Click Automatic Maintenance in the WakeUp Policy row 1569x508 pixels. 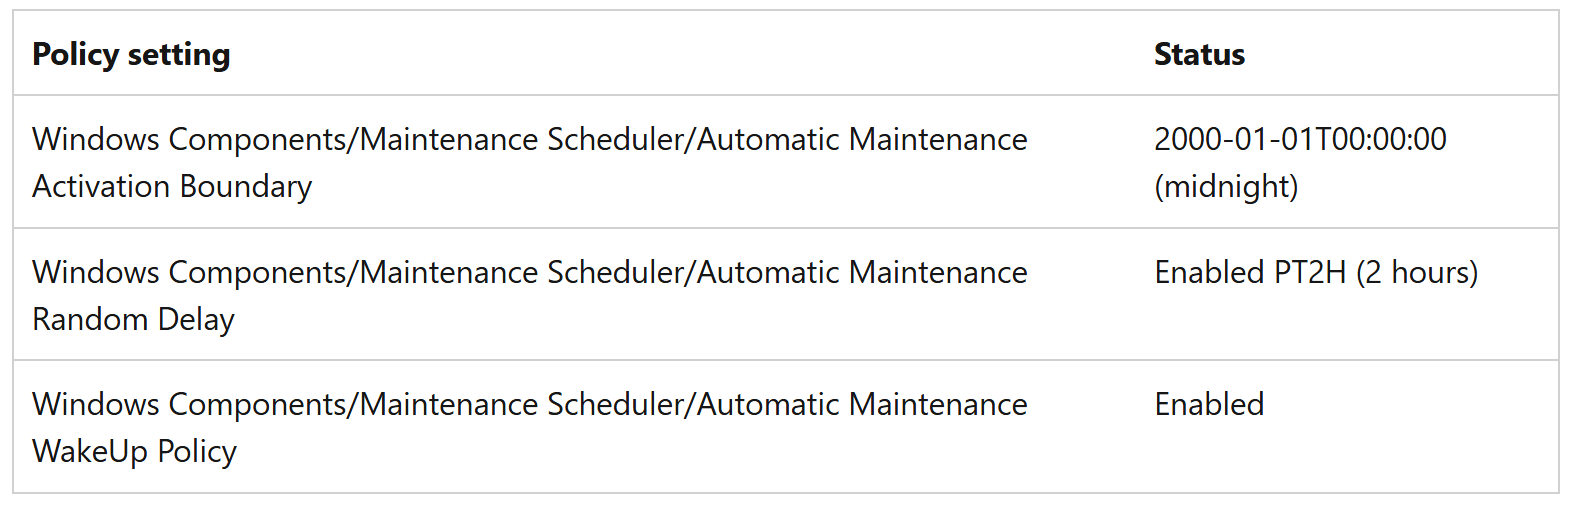862,404
